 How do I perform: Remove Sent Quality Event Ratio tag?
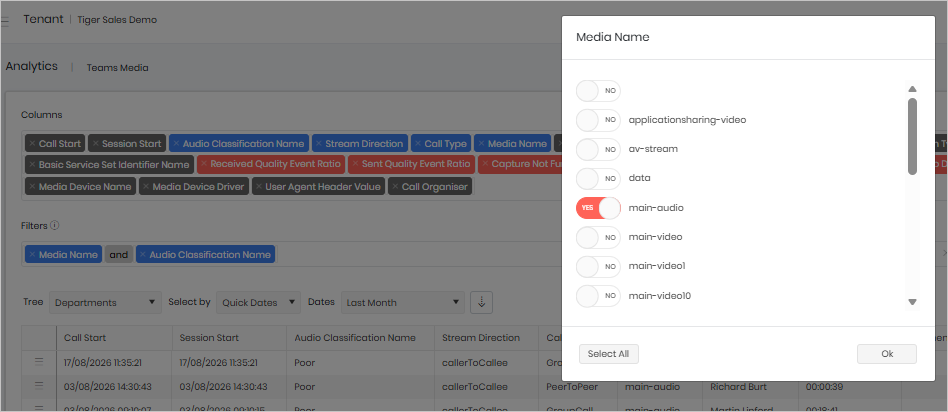[355, 165]
